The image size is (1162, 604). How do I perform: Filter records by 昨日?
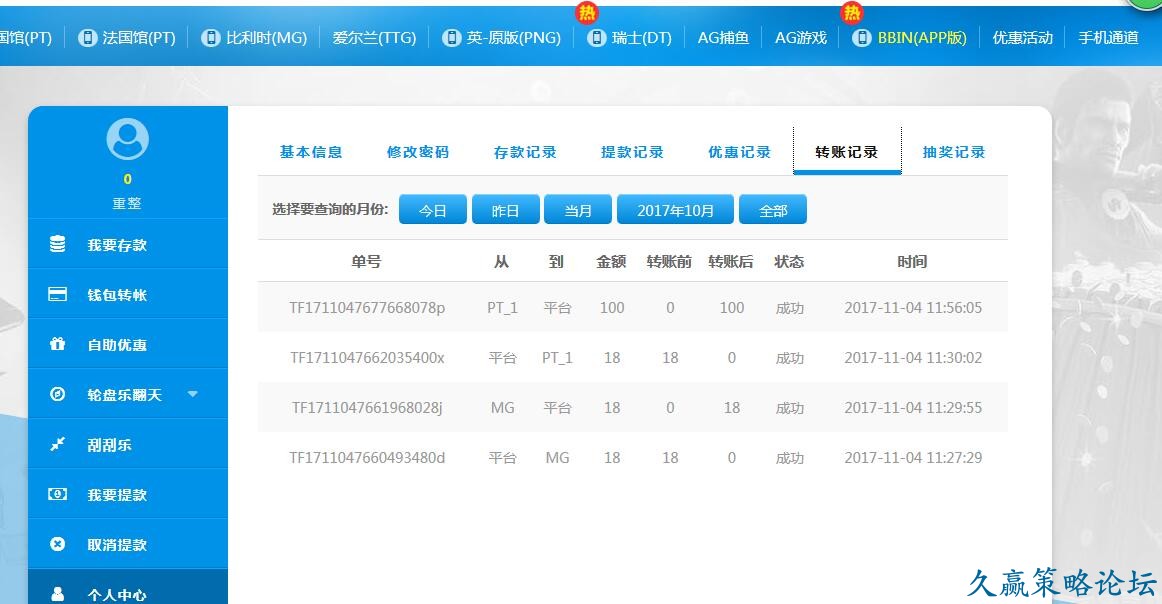[x=505, y=210]
